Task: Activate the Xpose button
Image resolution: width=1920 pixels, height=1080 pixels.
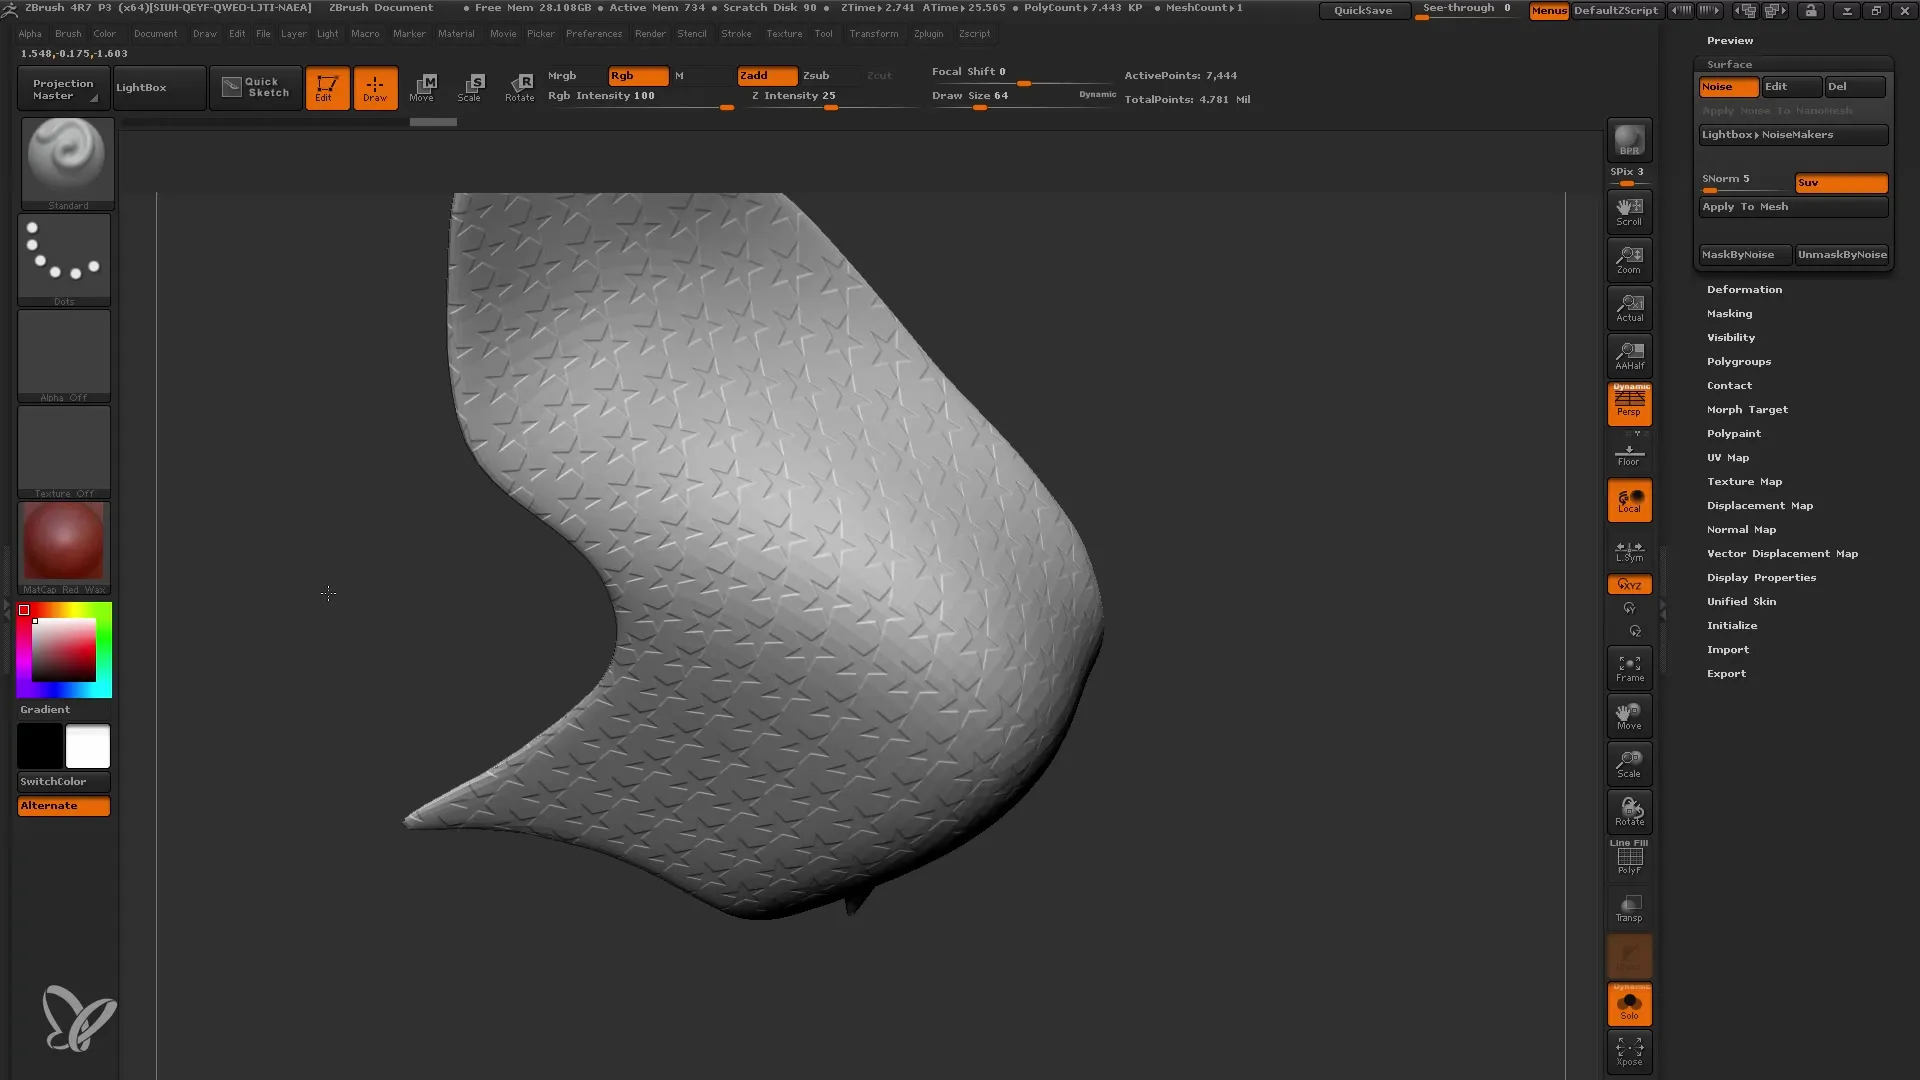Action: pos(1629,1052)
